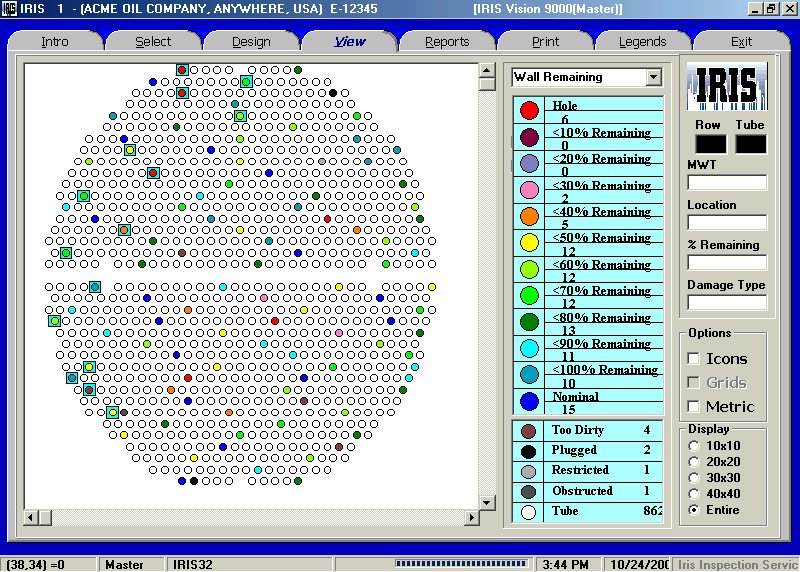The height and width of the screenshot is (572, 800).
Task: Open the Wall Remaining dropdown
Action: click(653, 77)
